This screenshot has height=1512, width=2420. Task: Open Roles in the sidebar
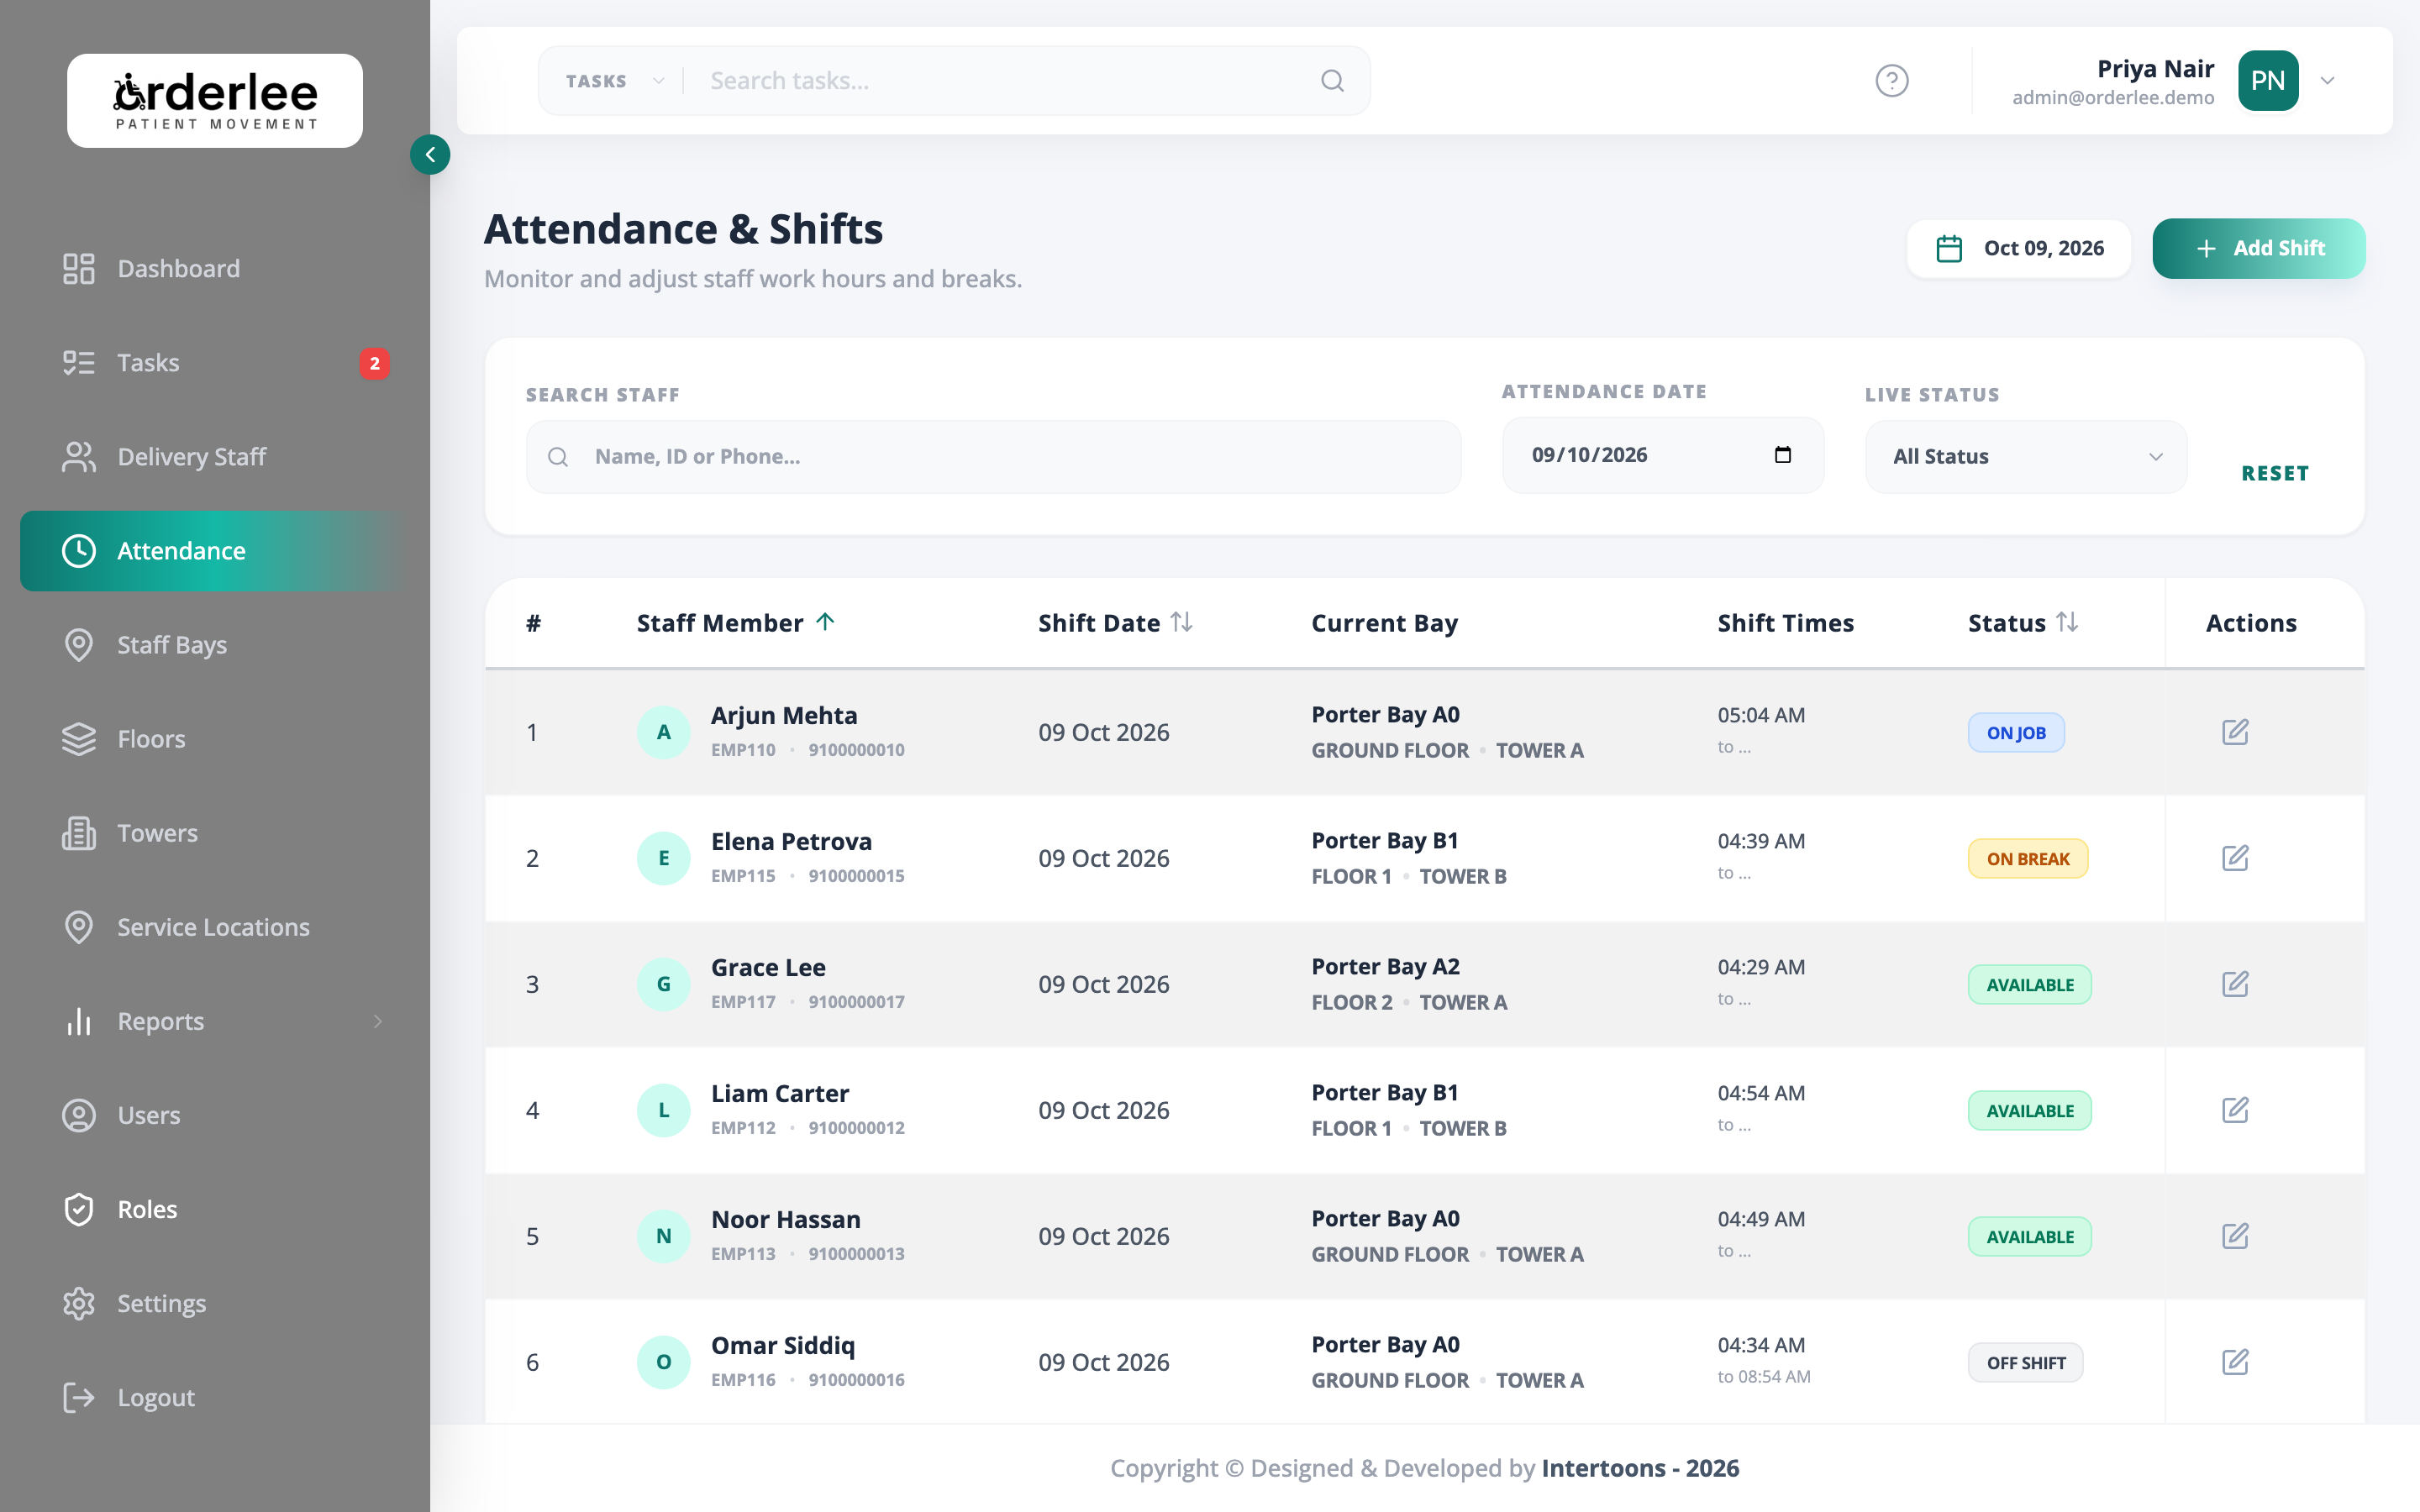point(215,1209)
